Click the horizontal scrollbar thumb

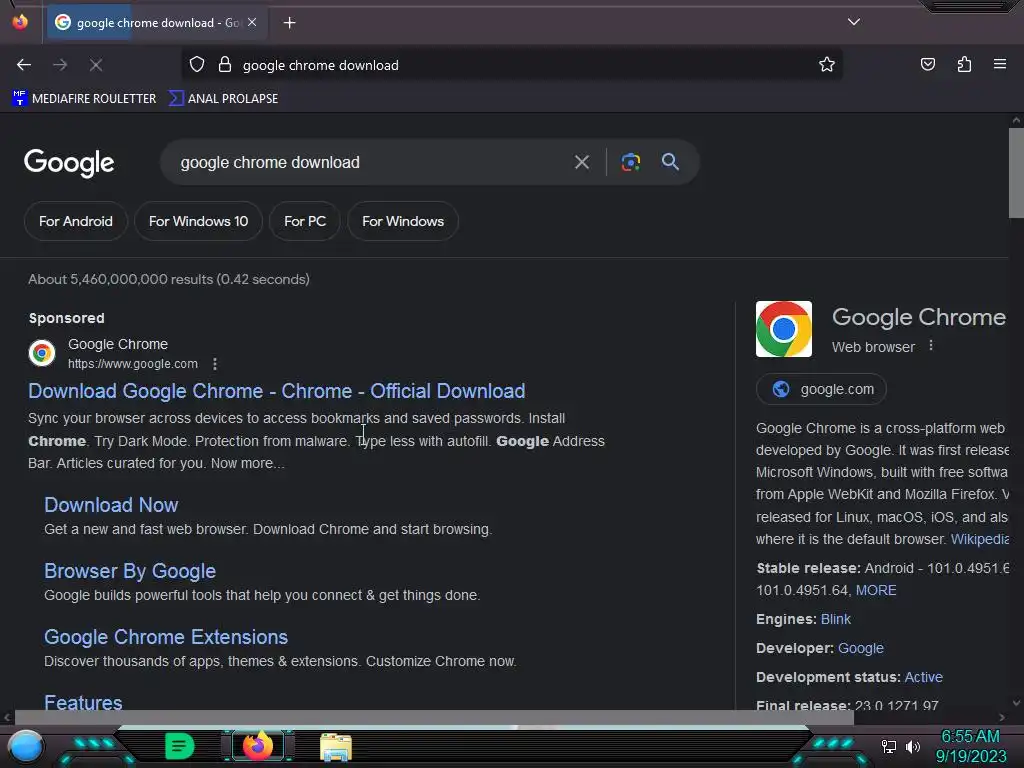(434, 717)
